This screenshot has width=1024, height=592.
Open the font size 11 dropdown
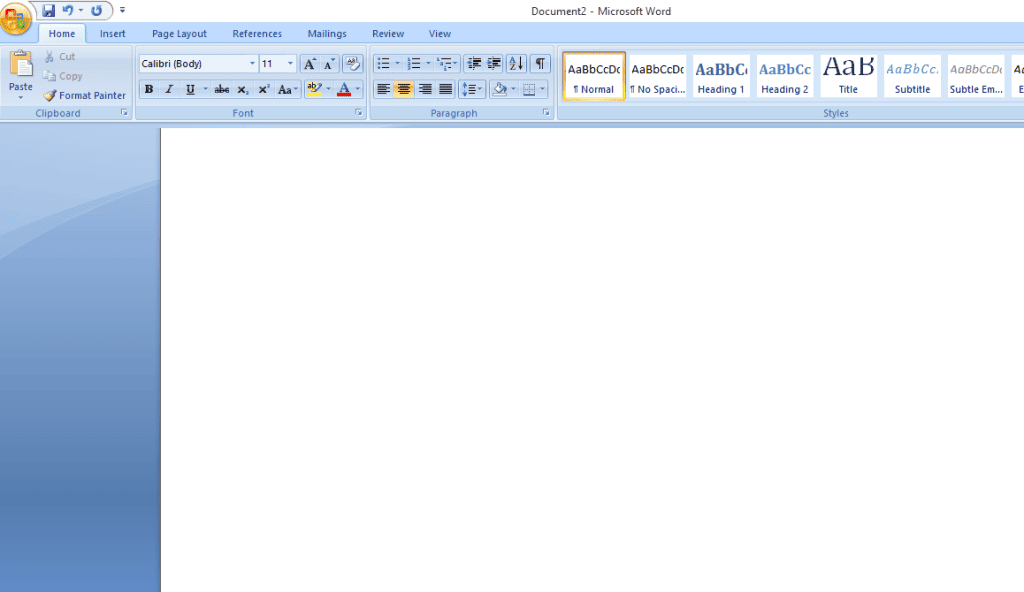(291, 63)
